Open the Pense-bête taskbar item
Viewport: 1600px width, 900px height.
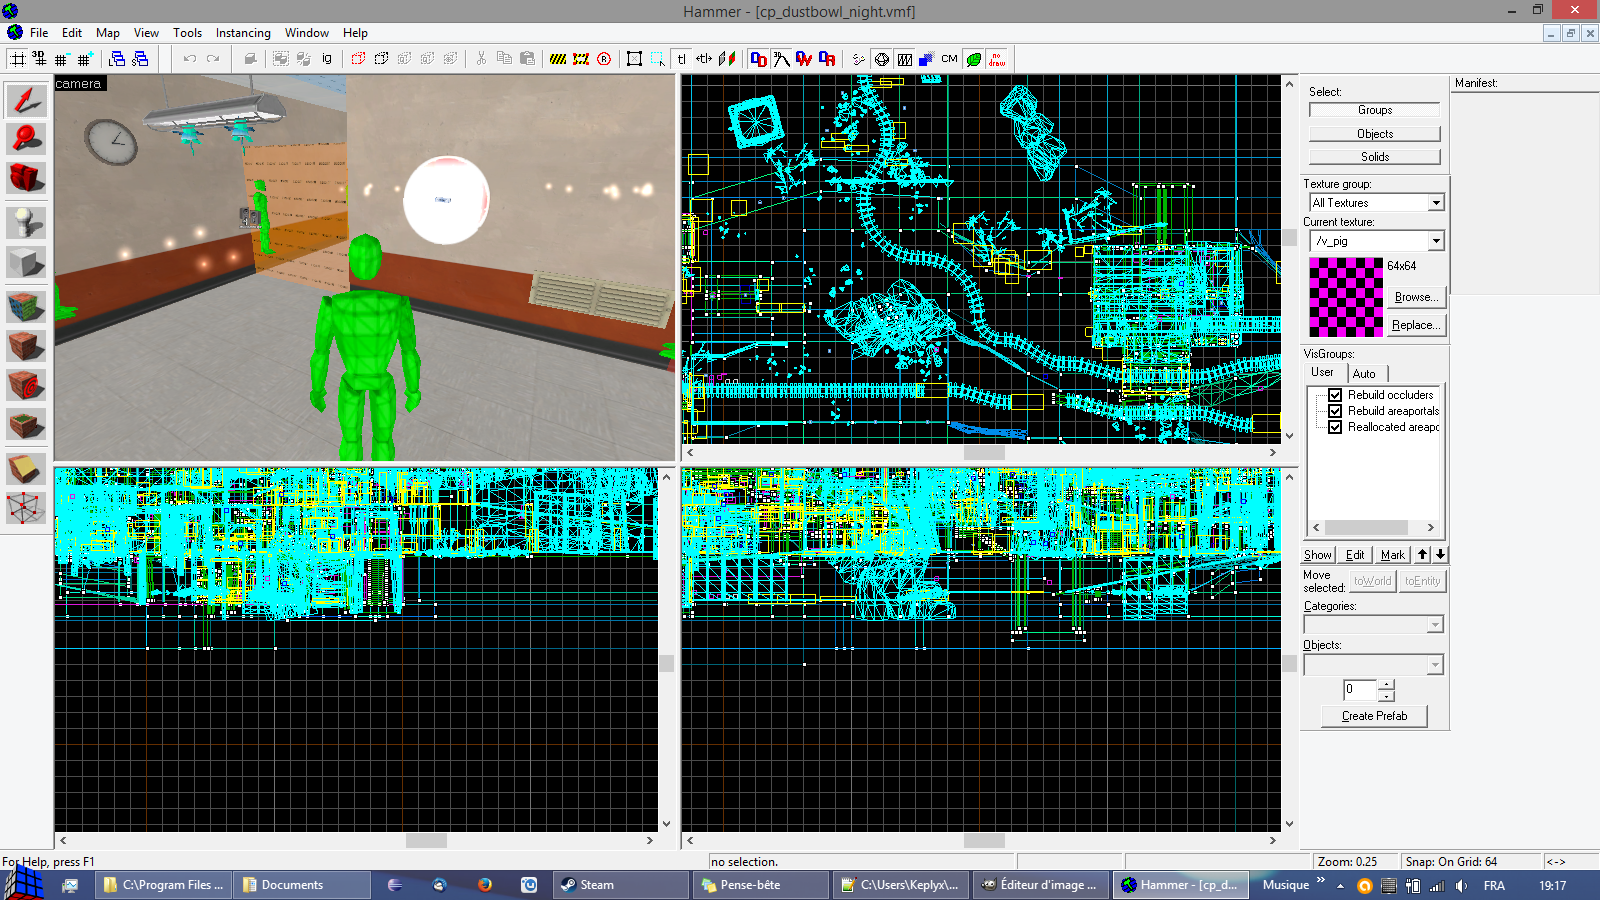(762, 885)
